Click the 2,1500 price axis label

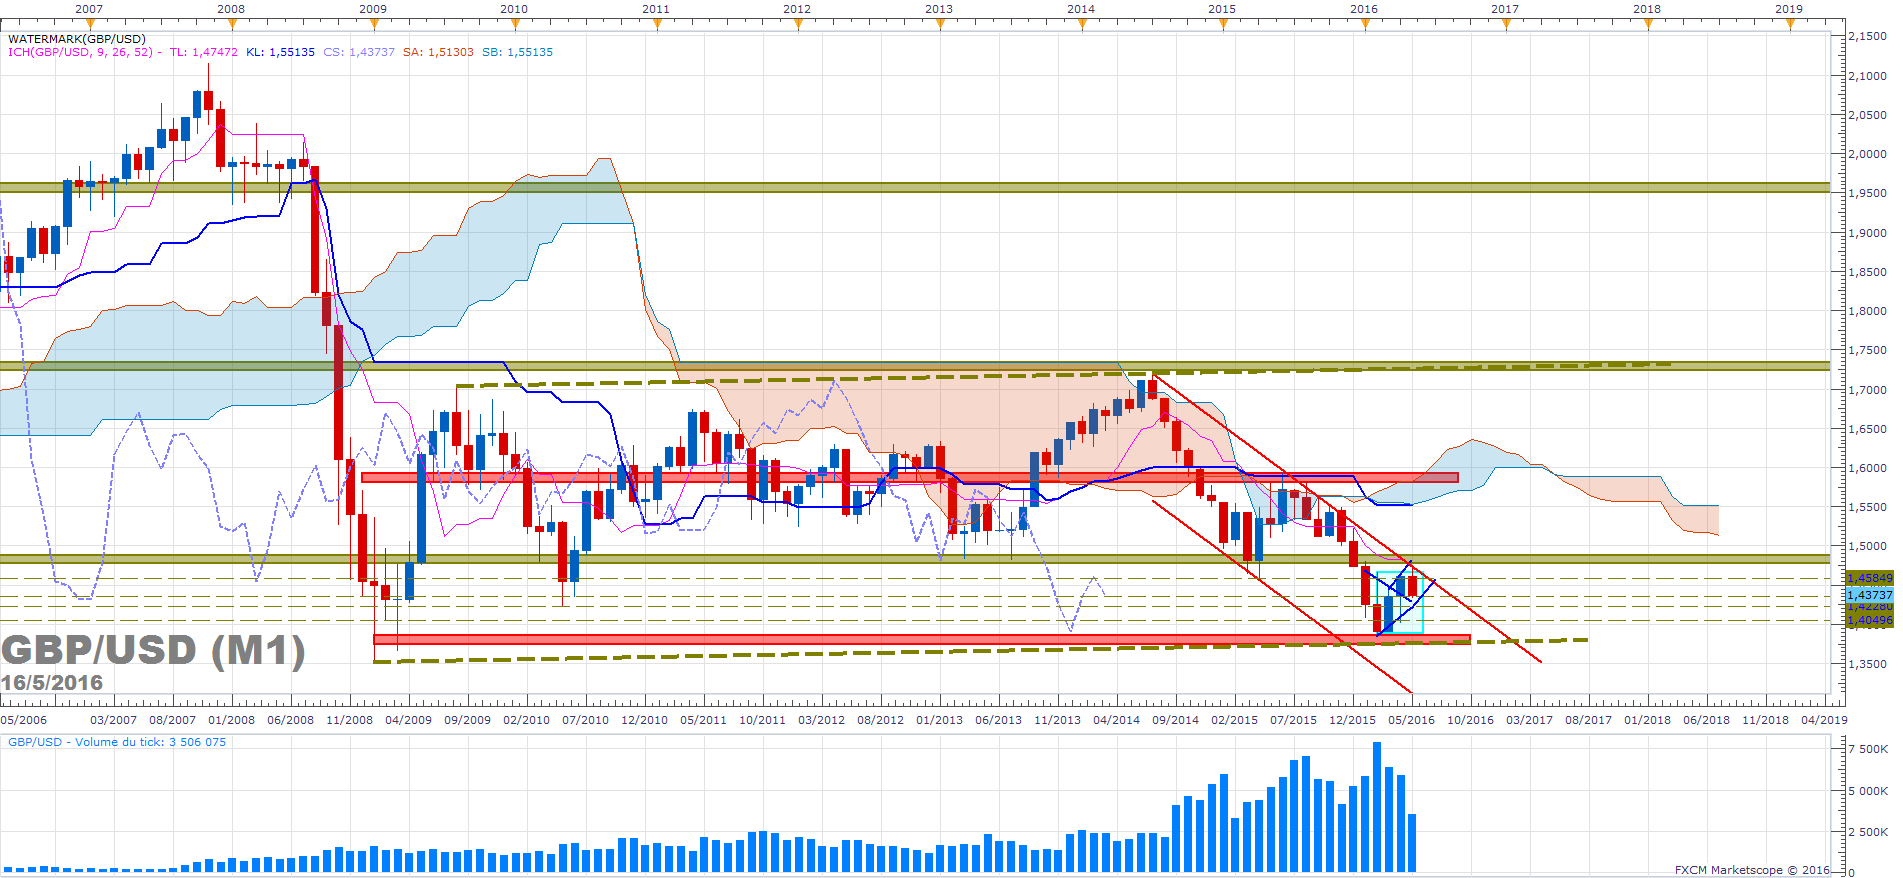pyautogui.click(x=1868, y=36)
